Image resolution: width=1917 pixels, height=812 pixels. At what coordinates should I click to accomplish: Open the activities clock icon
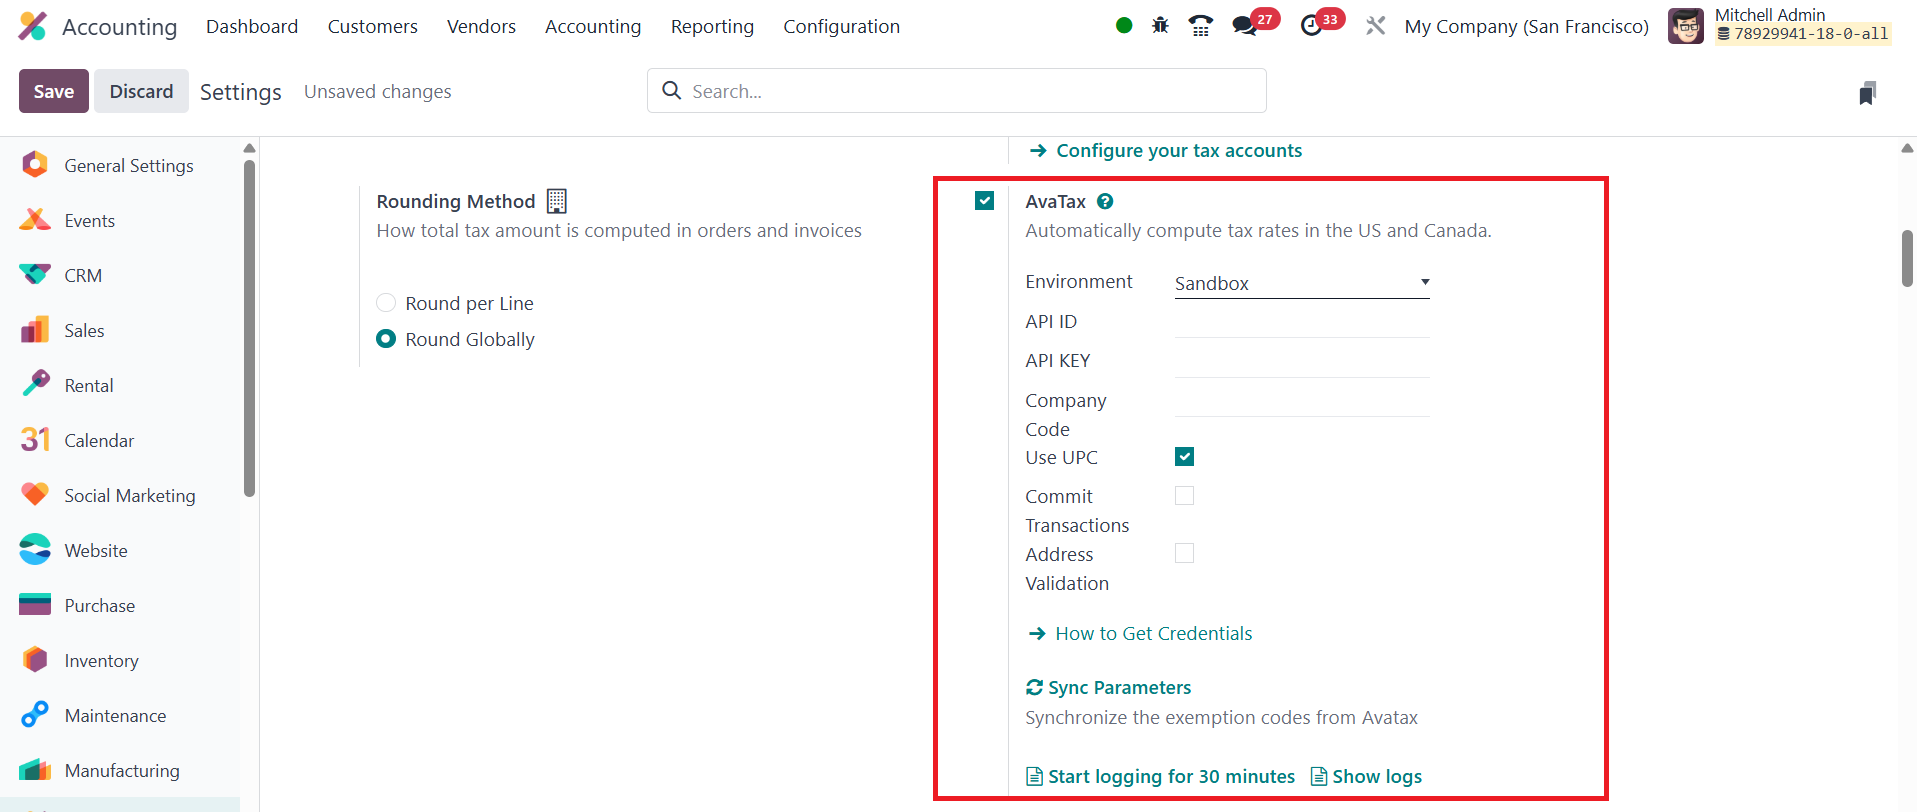(x=1311, y=26)
